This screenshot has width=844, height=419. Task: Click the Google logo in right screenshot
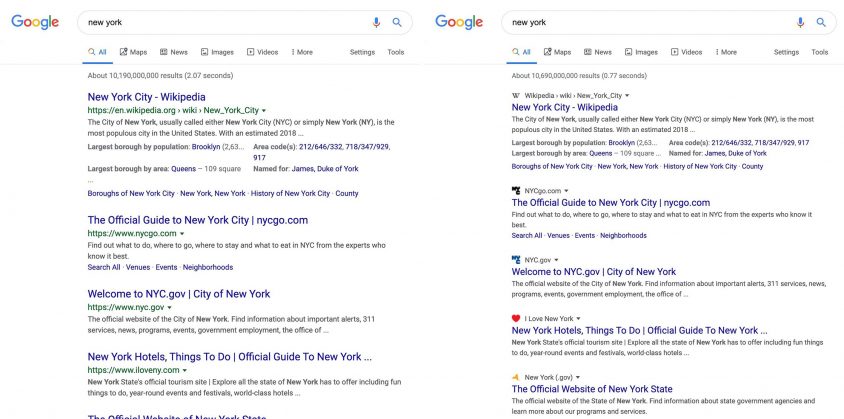[459, 22]
